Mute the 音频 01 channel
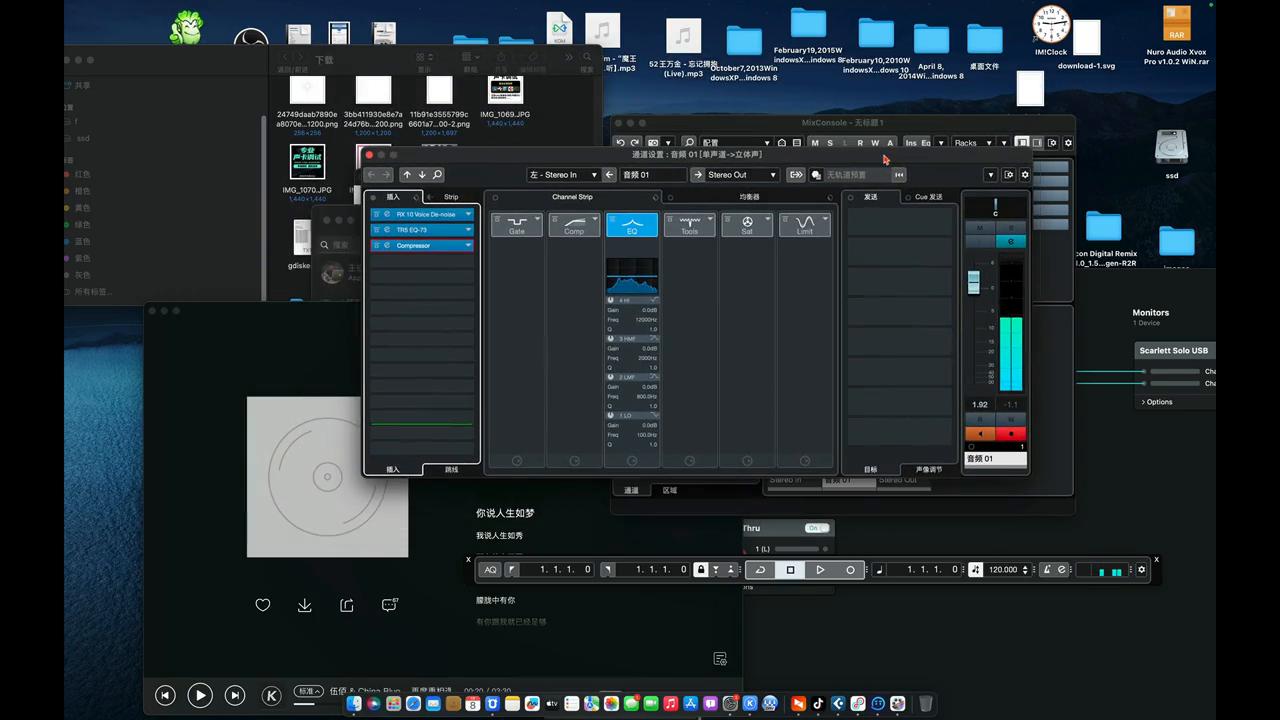Viewport: 1280px width, 720px height. [980, 229]
